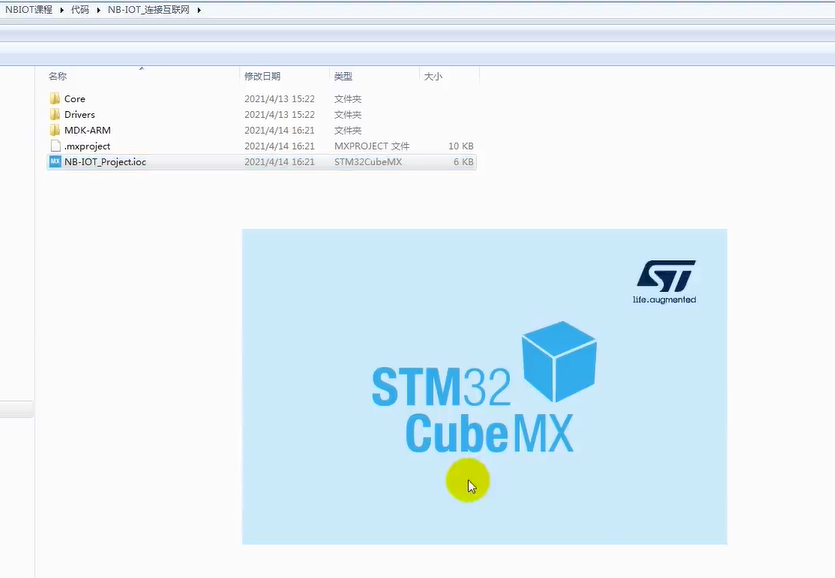Click Core's date 2021/4/13 15:22

tap(280, 99)
